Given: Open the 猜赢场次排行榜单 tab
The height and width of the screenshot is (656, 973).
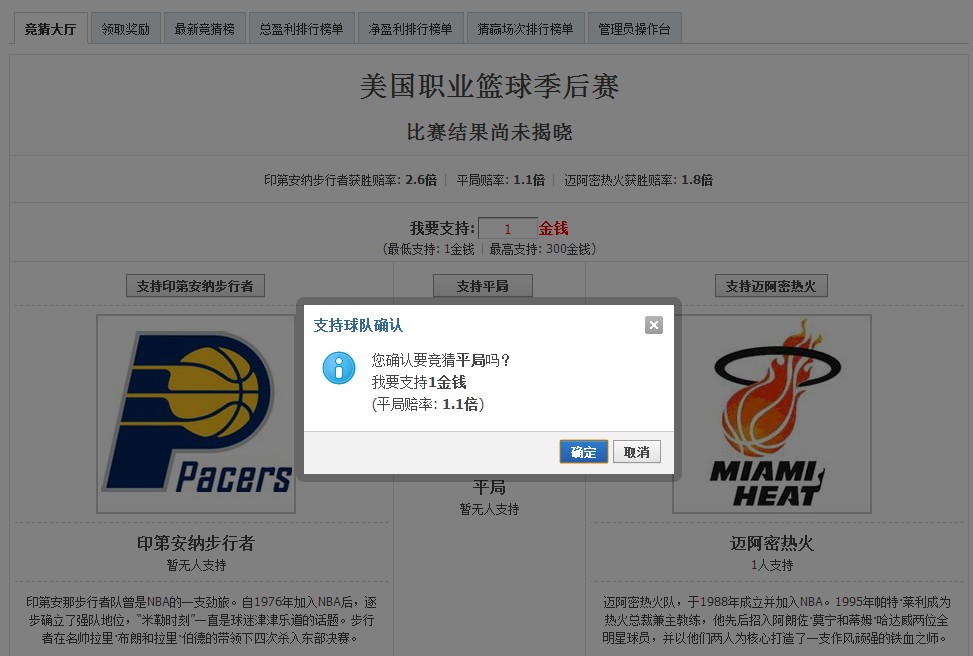Looking at the screenshot, I should click(527, 28).
